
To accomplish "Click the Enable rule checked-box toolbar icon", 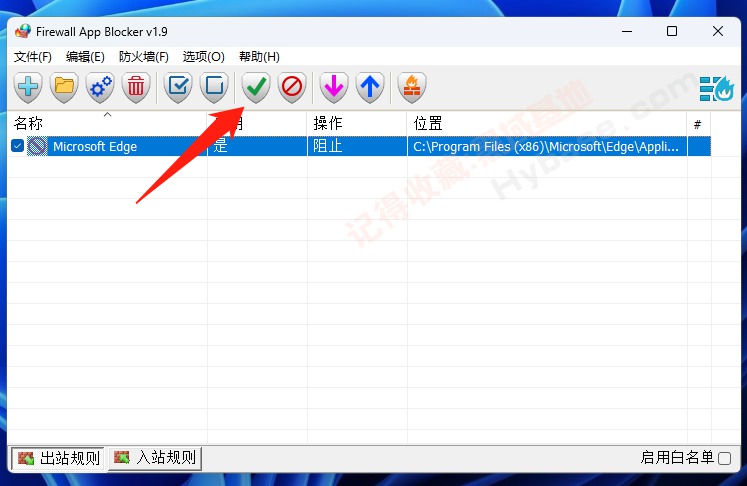I will pyautogui.click(x=178, y=87).
